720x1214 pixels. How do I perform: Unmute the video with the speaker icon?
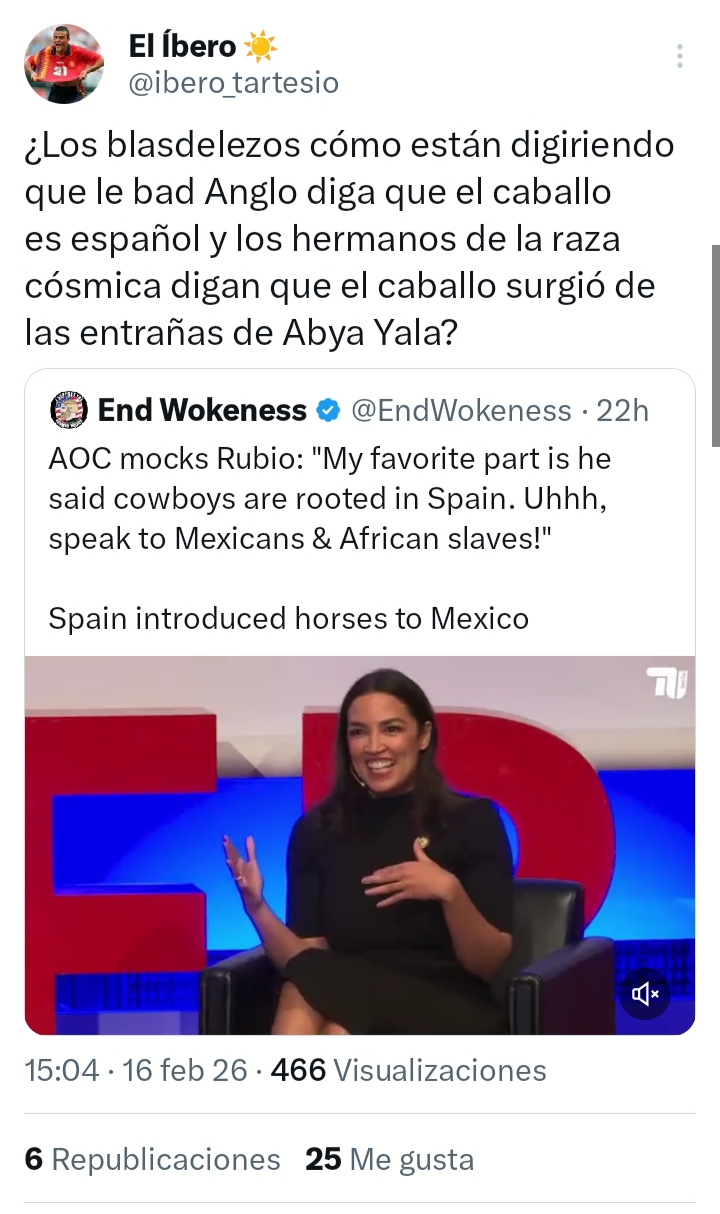point(646,993)
